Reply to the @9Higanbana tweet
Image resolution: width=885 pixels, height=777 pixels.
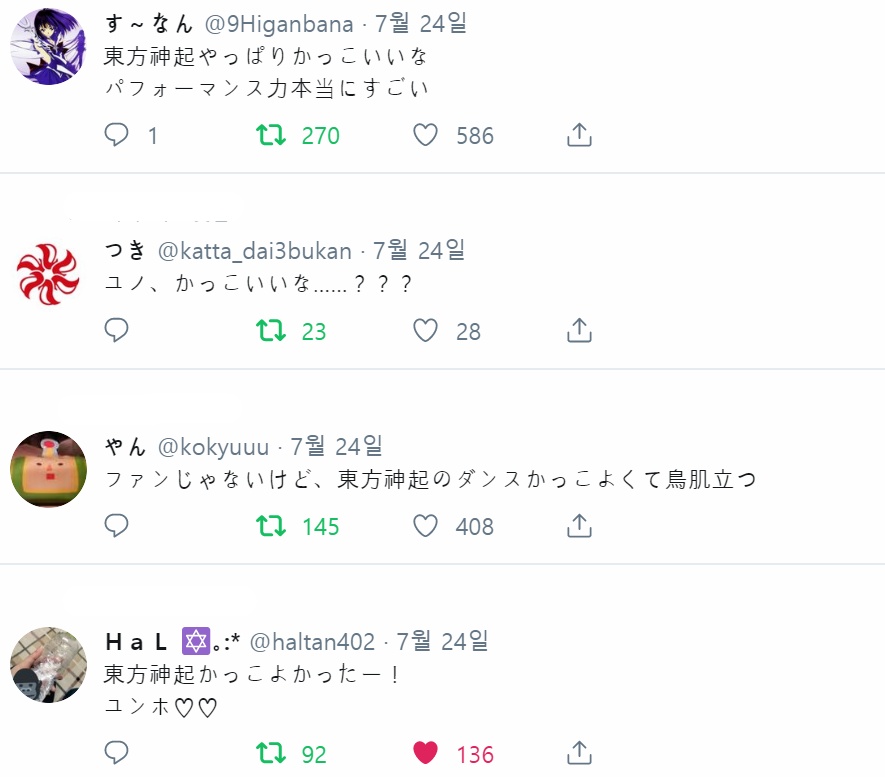117,135
